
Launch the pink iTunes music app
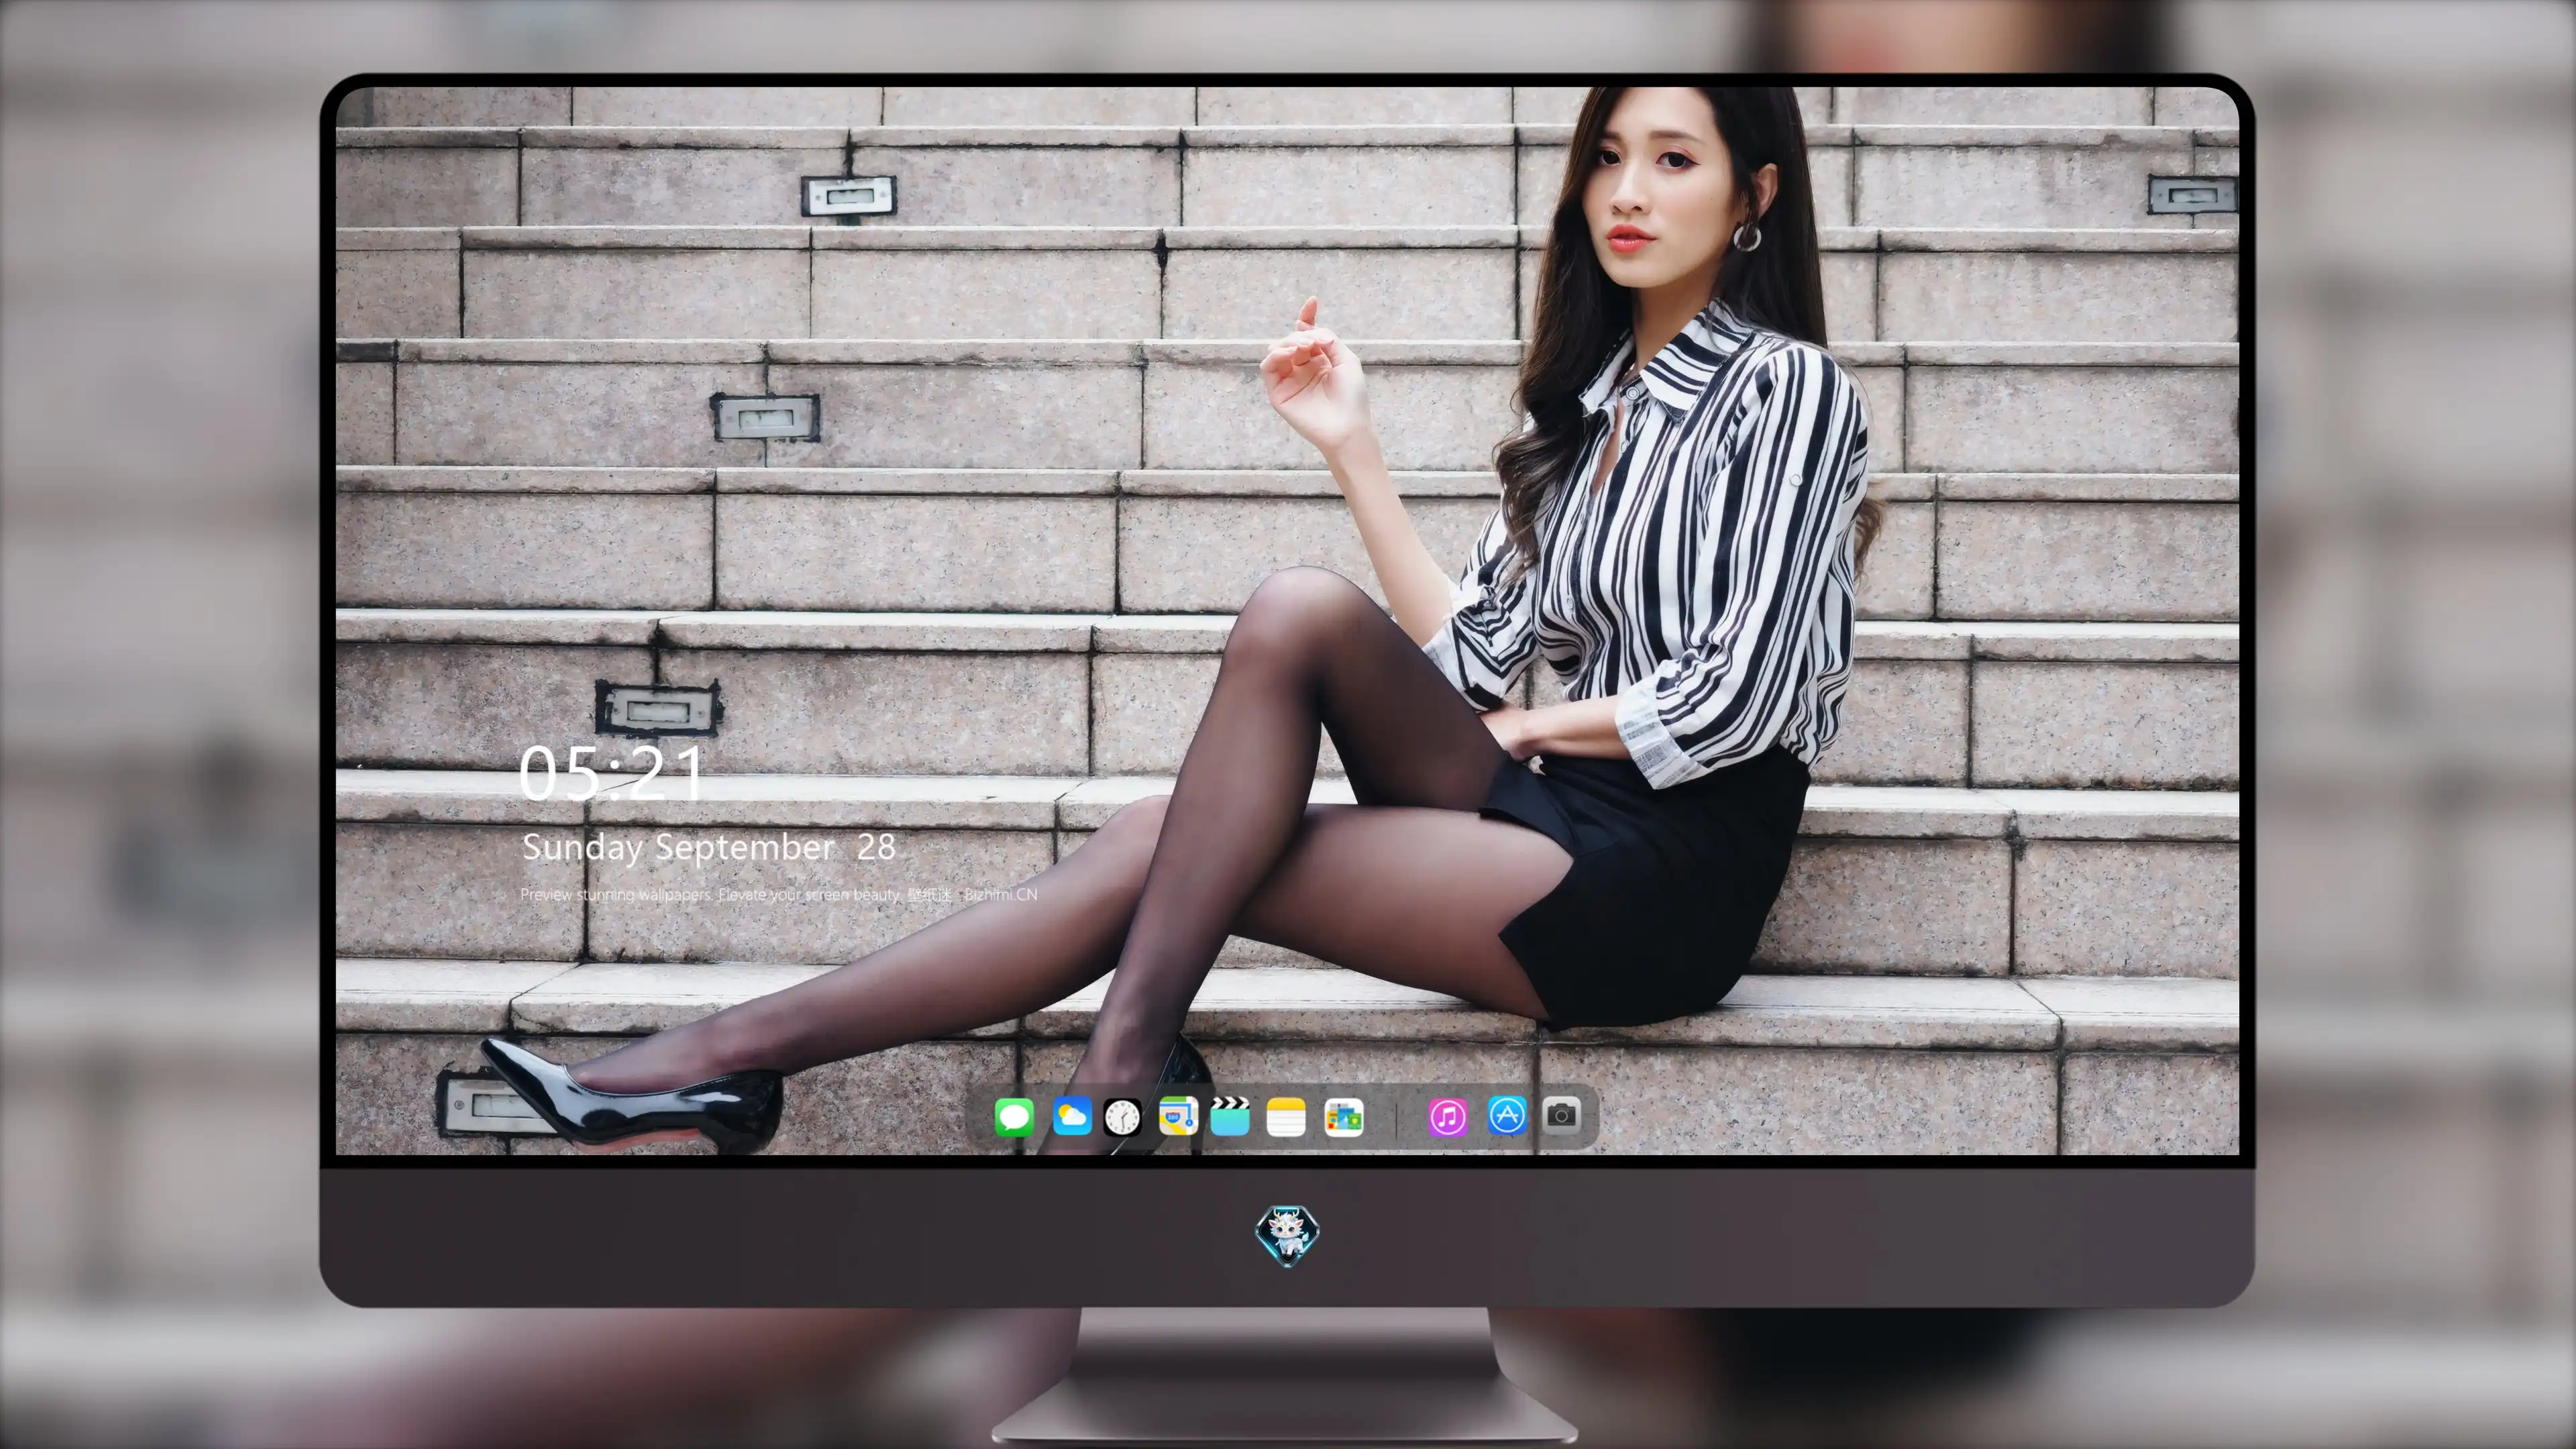click(1448, 1117)
